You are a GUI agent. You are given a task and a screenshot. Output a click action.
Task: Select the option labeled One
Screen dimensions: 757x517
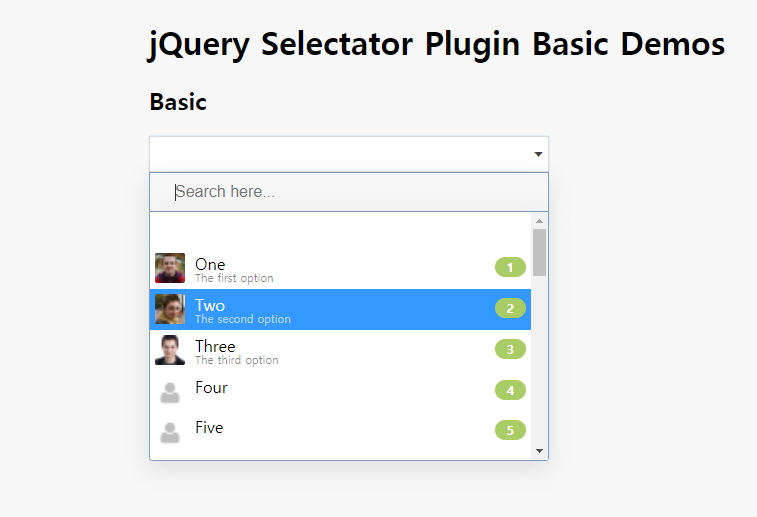[340, 268]
